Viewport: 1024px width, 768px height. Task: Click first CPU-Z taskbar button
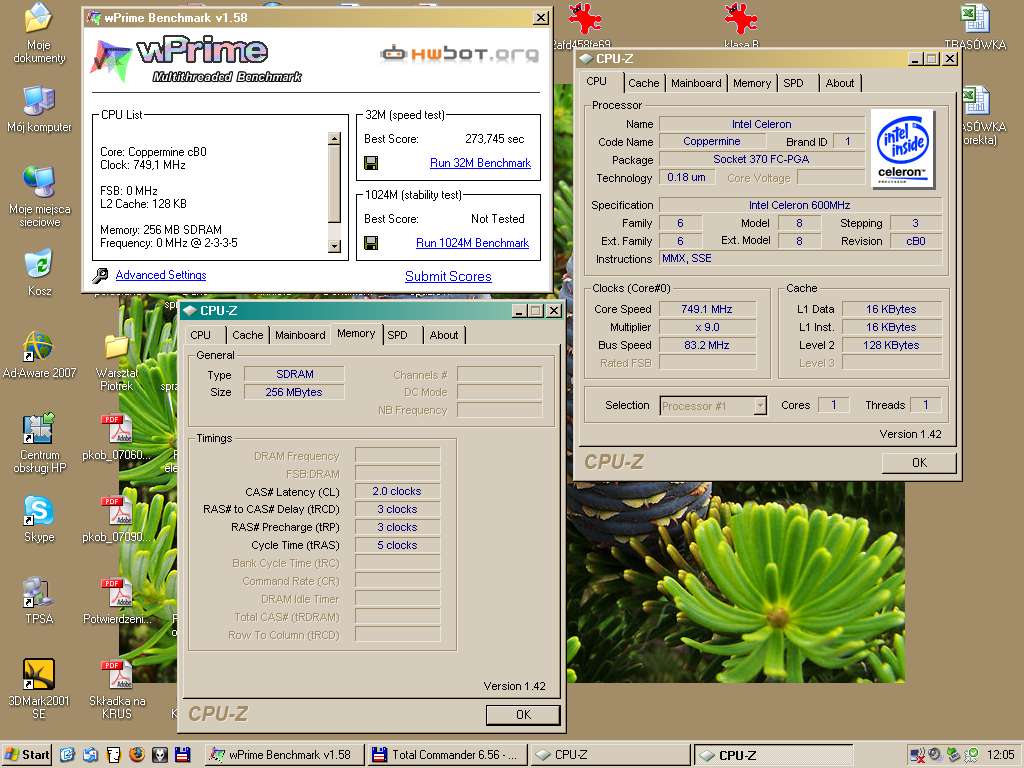[610, 755]
